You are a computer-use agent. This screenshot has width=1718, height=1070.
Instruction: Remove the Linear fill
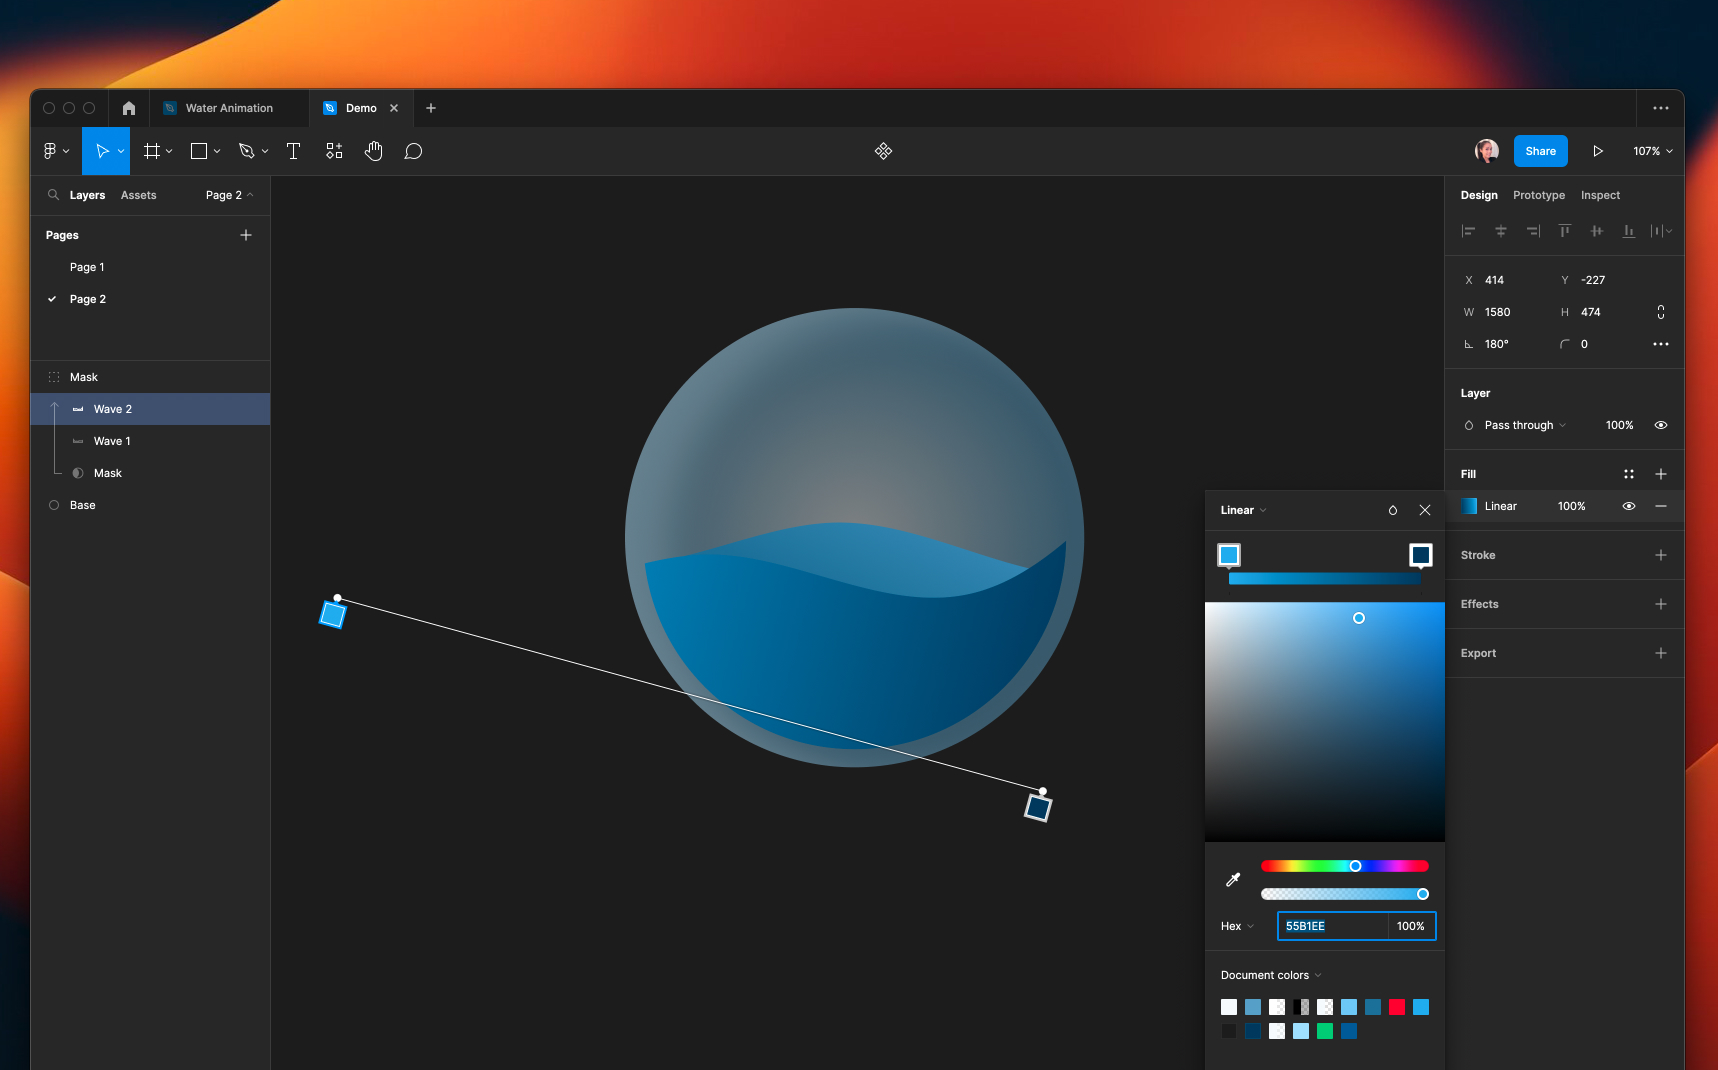[x=1661, y=506]
